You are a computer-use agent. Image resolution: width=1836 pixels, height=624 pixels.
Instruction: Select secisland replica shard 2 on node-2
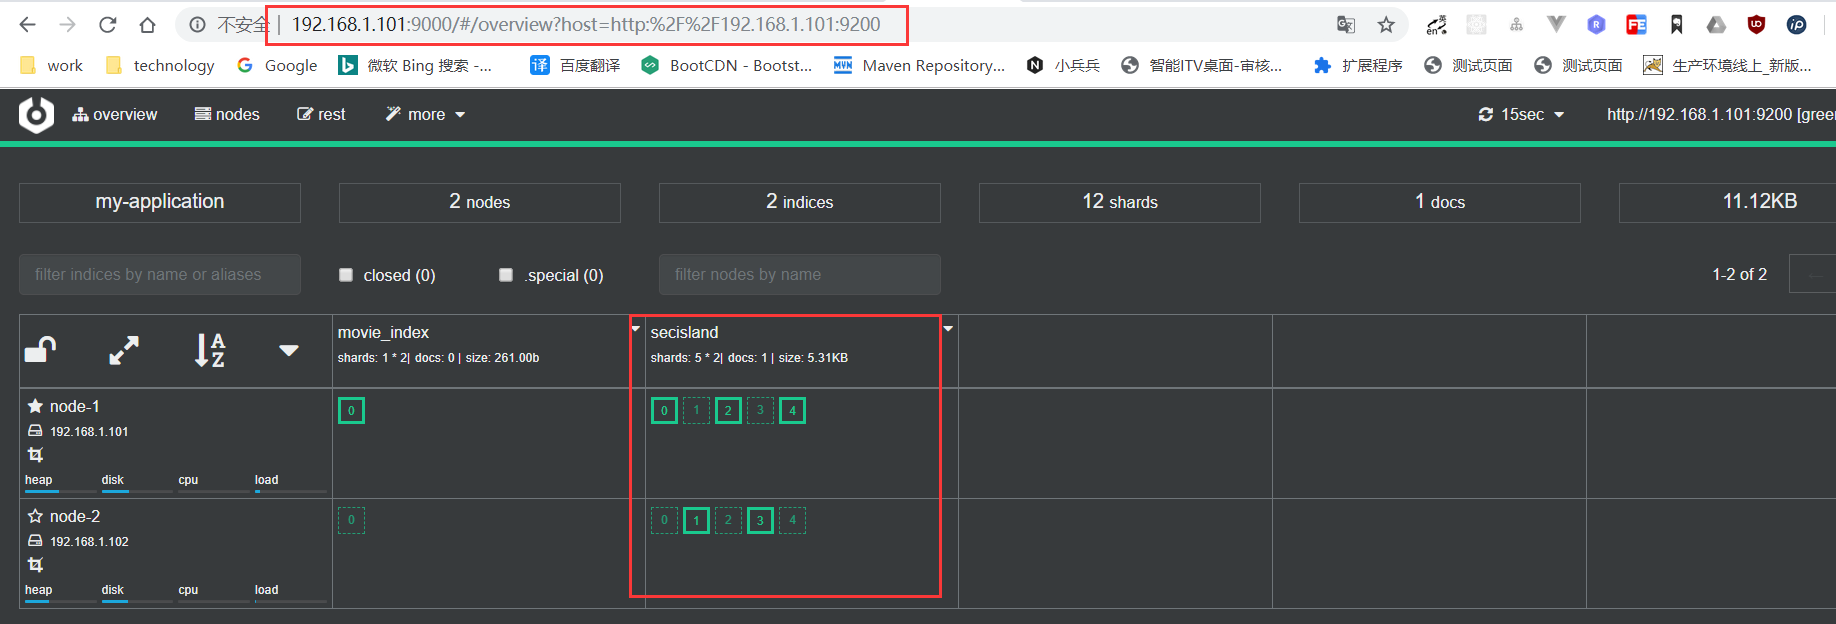pyautogui.click(x=728, y=520)
